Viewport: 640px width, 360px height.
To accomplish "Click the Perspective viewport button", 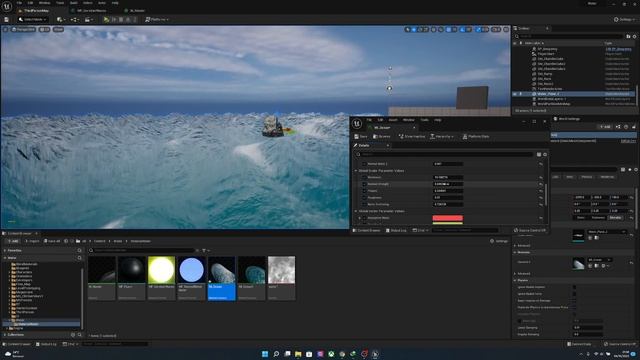I will pyautogui.click(x=23, y=29).
